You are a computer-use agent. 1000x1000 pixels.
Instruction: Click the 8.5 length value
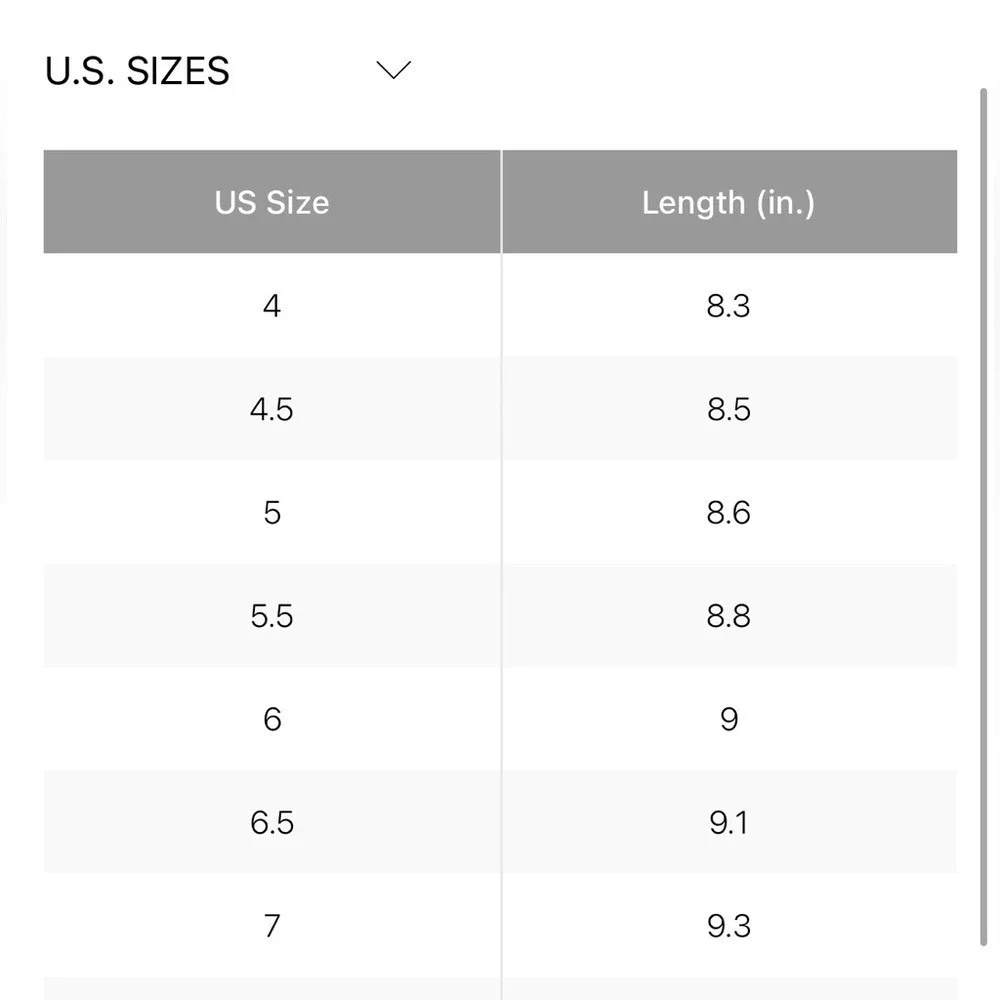point(728,409)
